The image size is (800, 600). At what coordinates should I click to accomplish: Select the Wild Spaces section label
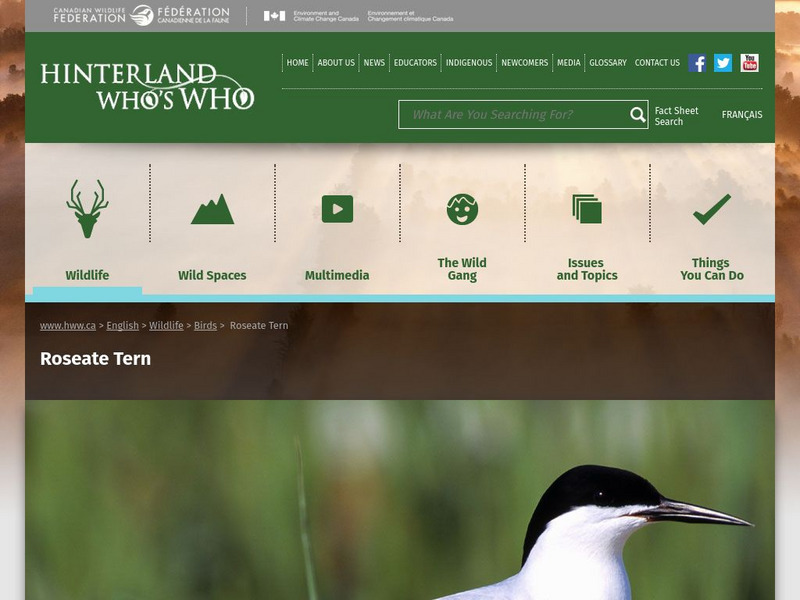coord(212,276)
